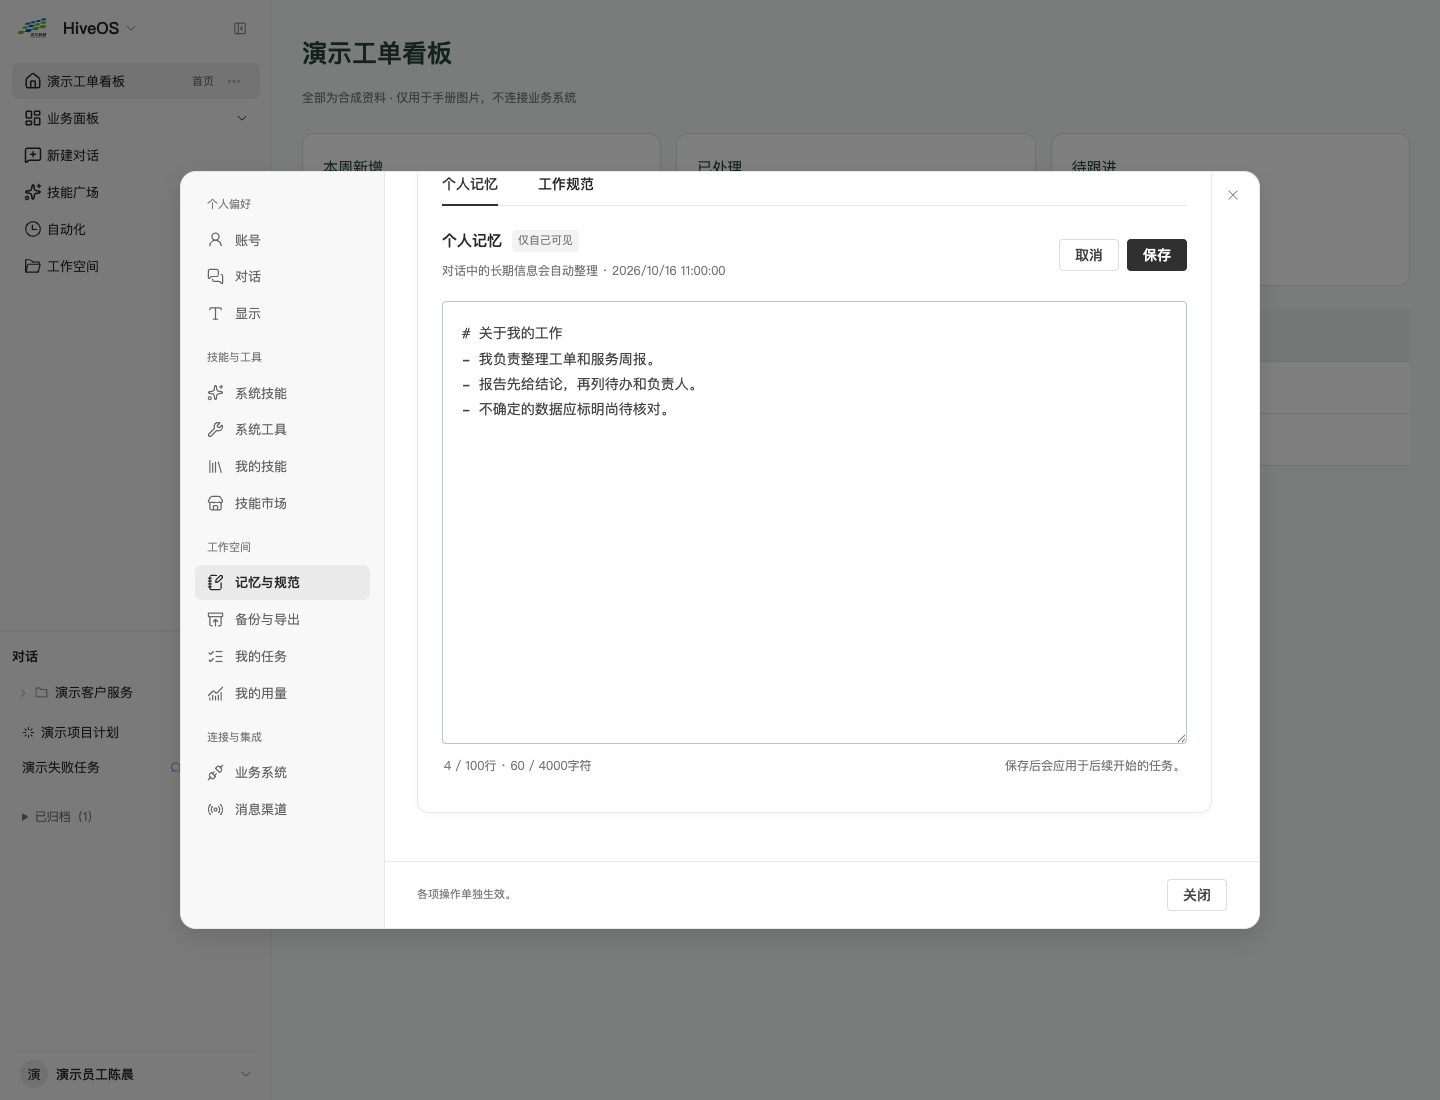
Task: Open 系统工具 via its wrench icon
Action: click(215, 430)
